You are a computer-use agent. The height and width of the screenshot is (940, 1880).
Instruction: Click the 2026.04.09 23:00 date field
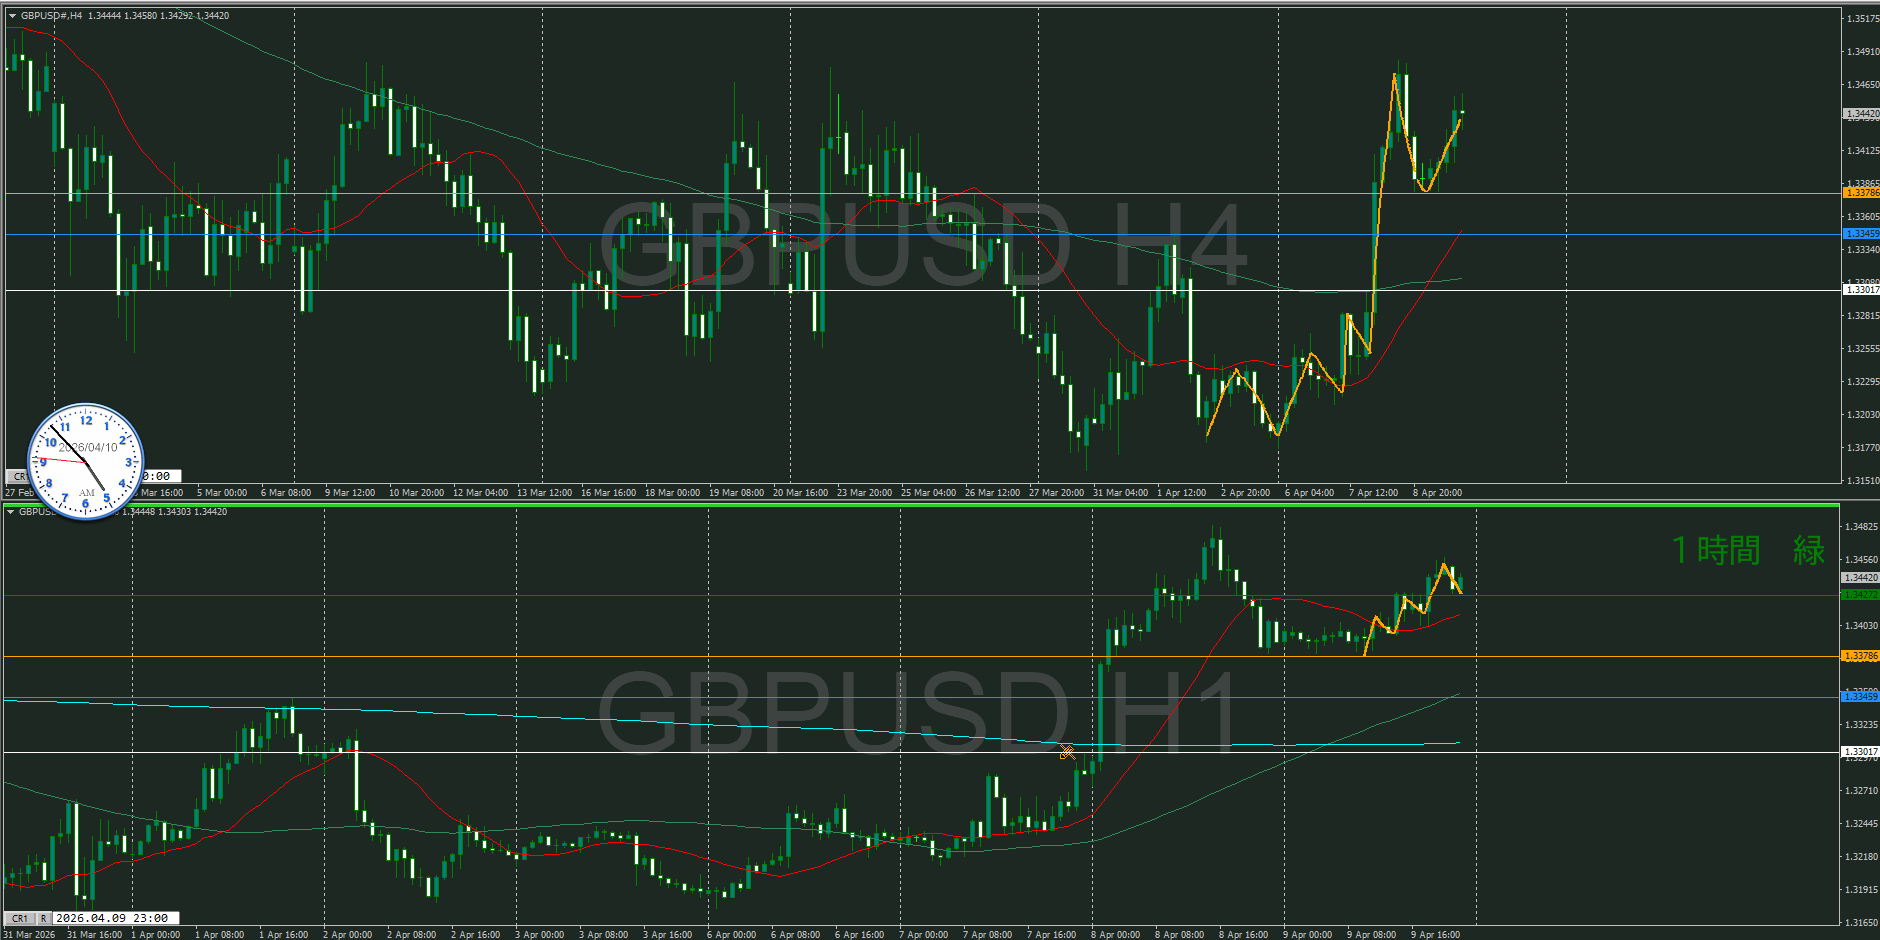coord(115,918)
